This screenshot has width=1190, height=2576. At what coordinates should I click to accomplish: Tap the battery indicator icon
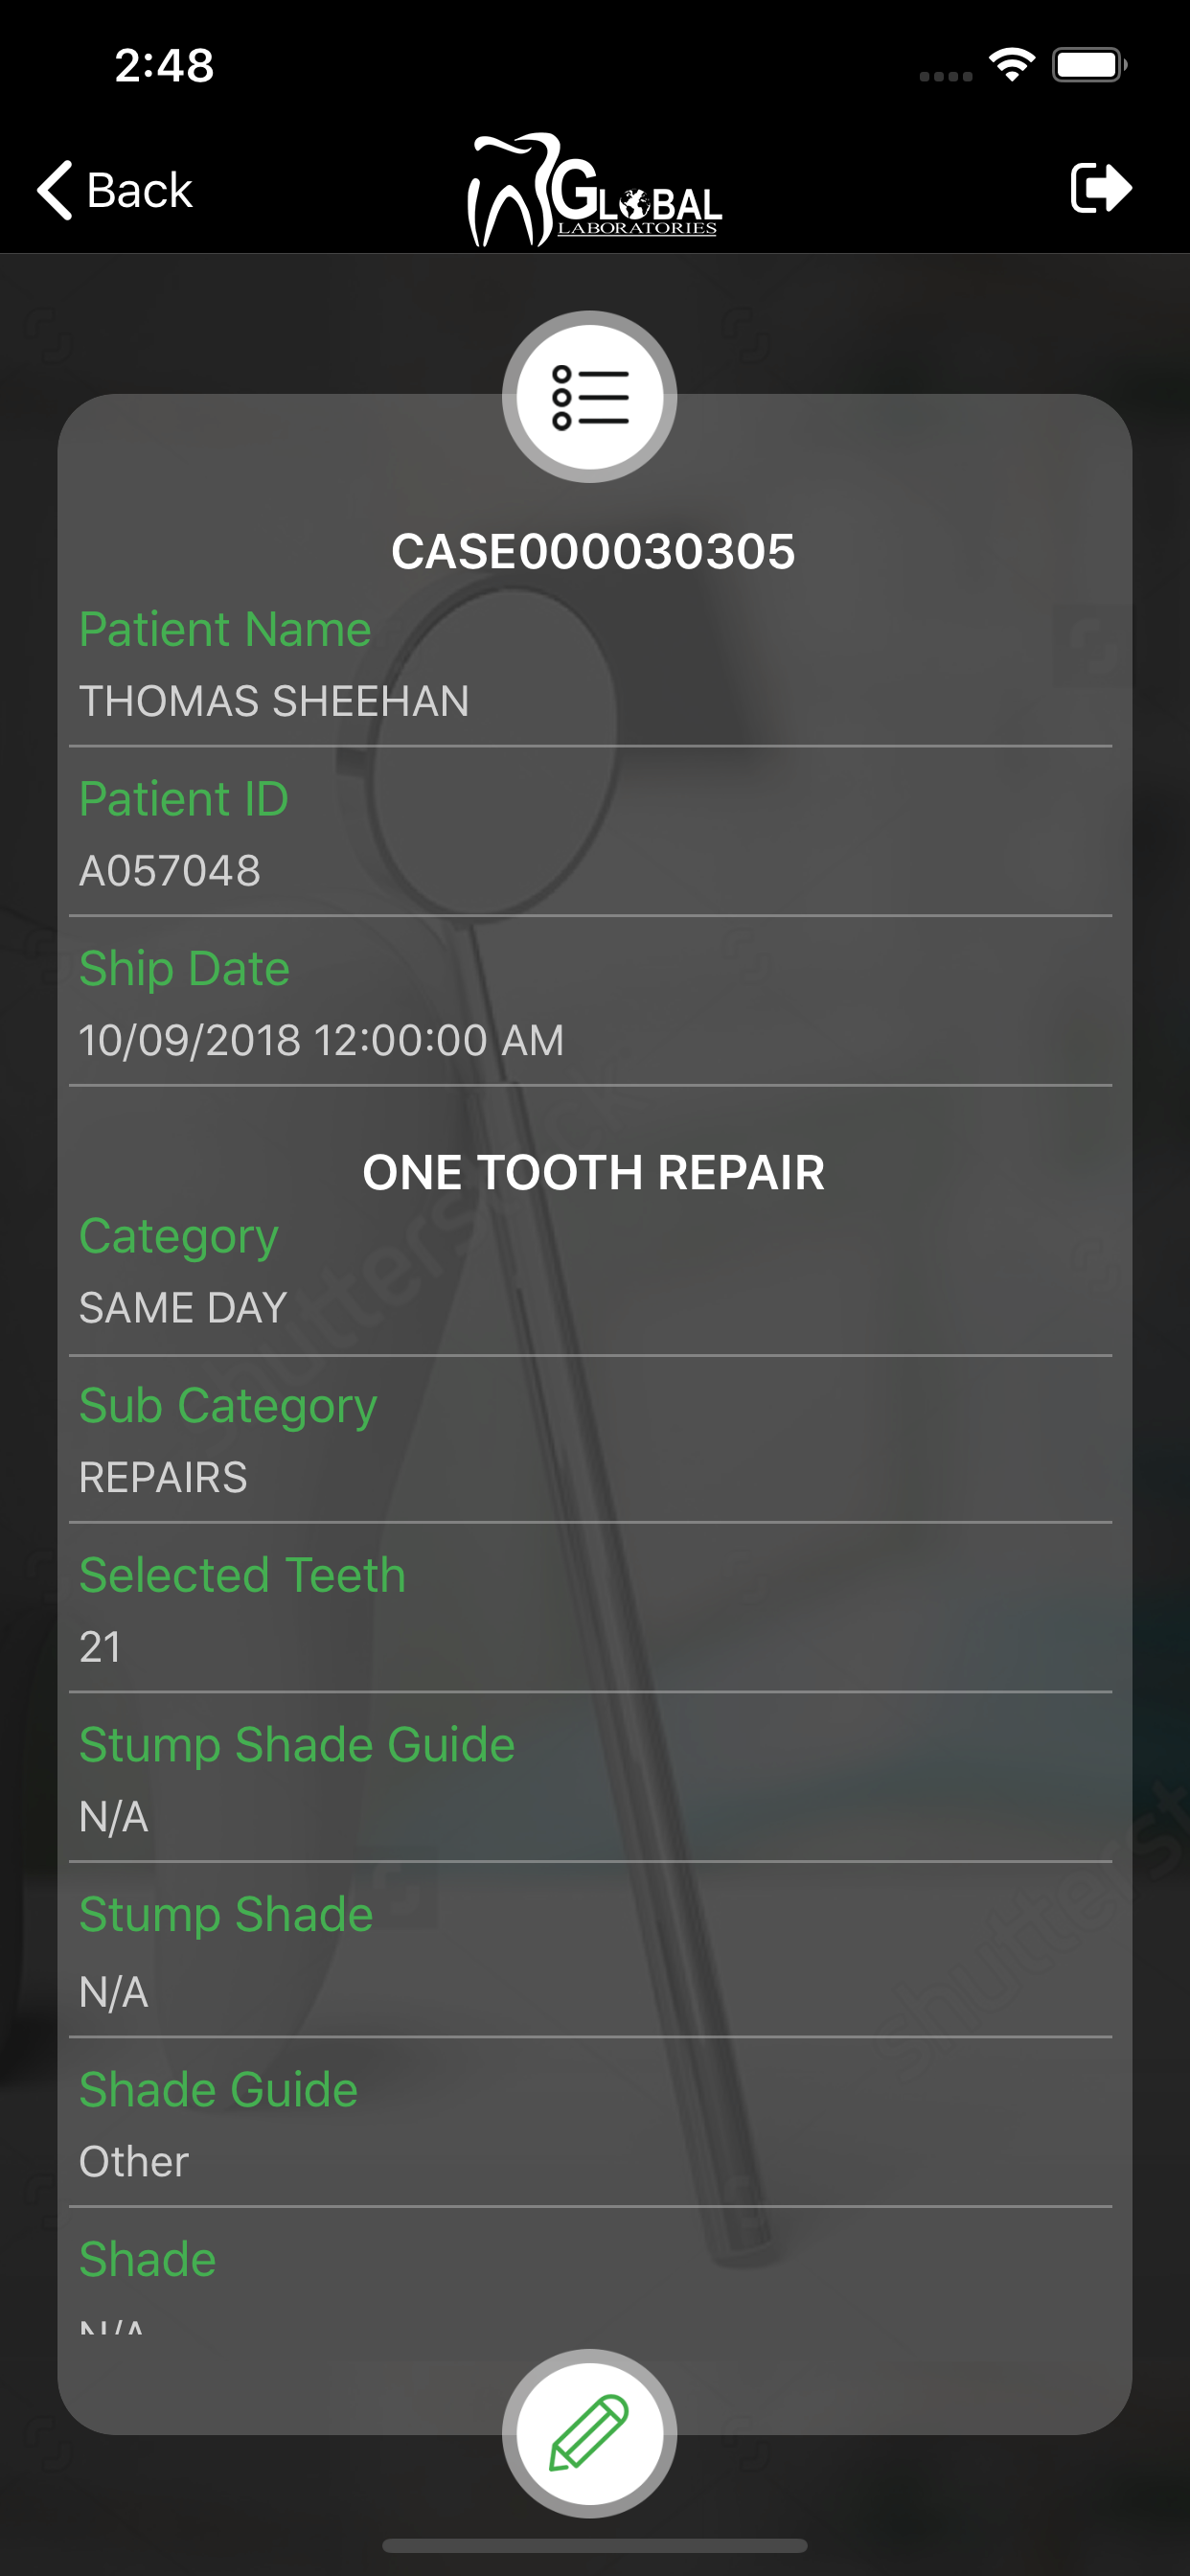point(1089,66)
